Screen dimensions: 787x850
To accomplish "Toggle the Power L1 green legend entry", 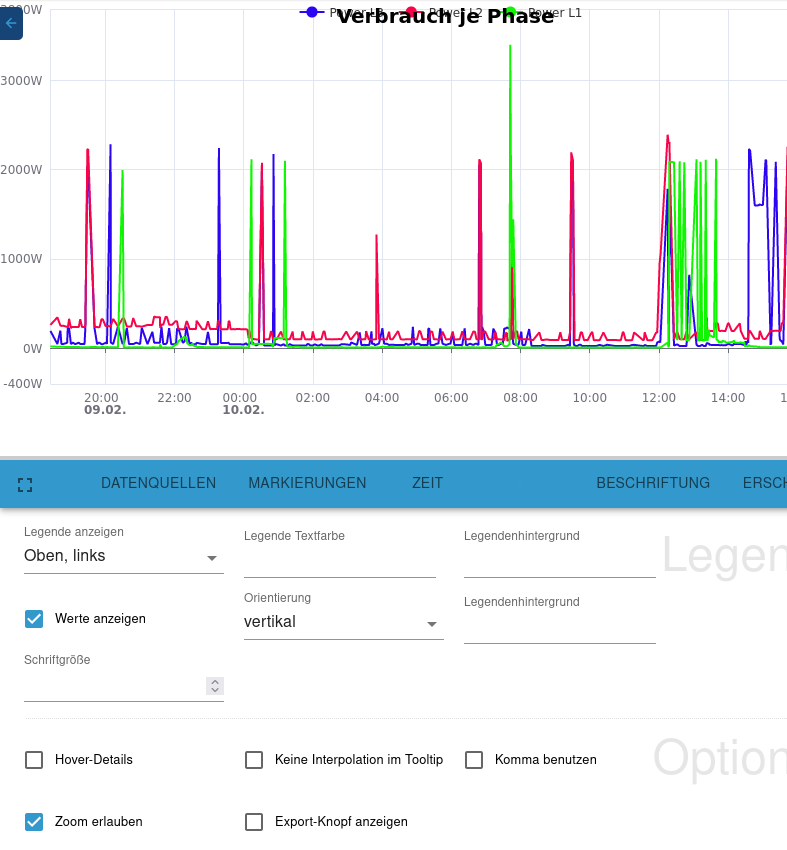I will click(x=542, y=12).
